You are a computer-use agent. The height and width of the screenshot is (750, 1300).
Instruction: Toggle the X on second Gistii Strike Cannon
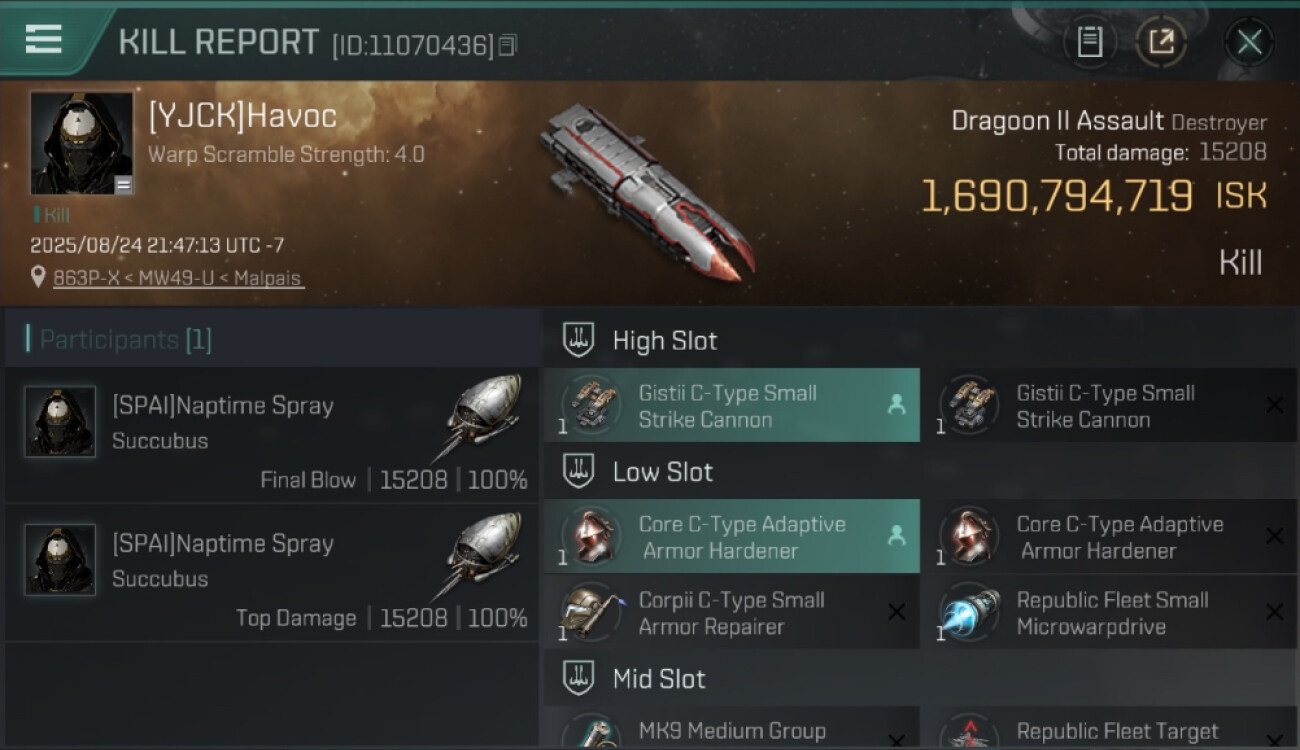tap(1274, 405)
